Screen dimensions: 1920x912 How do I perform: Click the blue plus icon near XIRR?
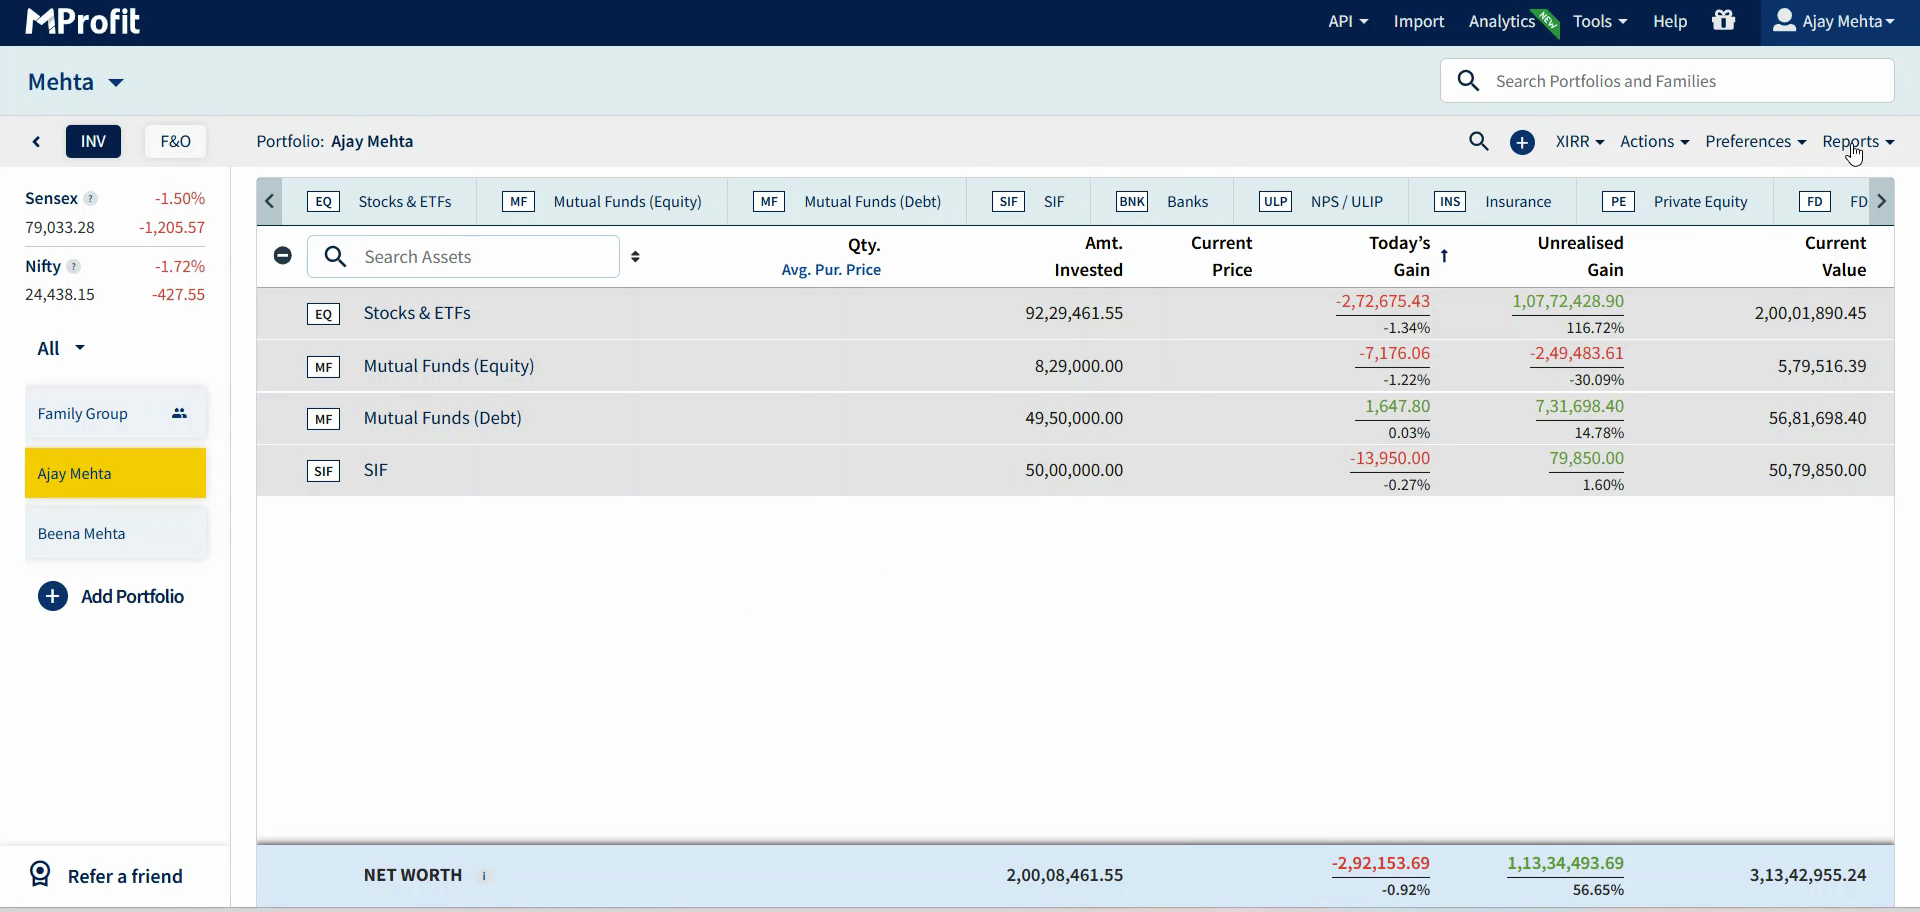[1522, 143]
